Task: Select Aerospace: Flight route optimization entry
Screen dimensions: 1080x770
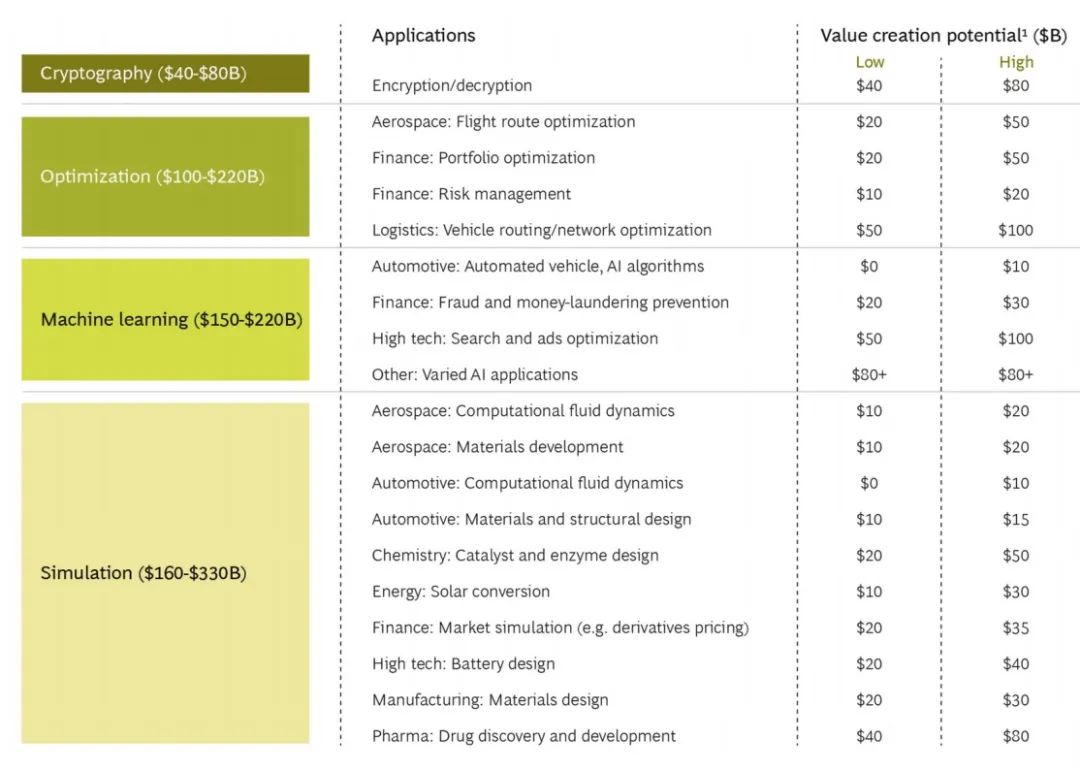Action: pos(503,122)
